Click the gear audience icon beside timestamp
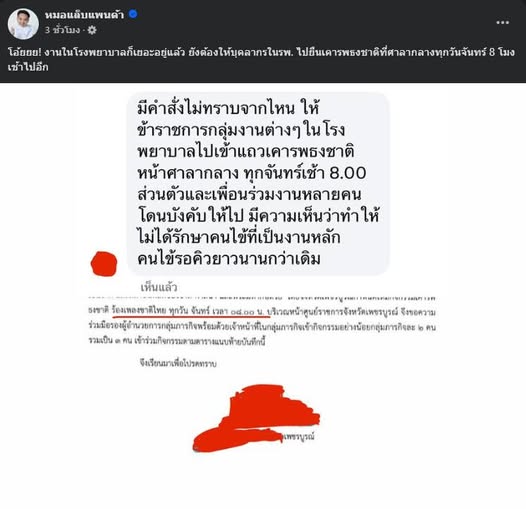Image resolution: width=526 pixels, height=509 pixels. (92, 30)
